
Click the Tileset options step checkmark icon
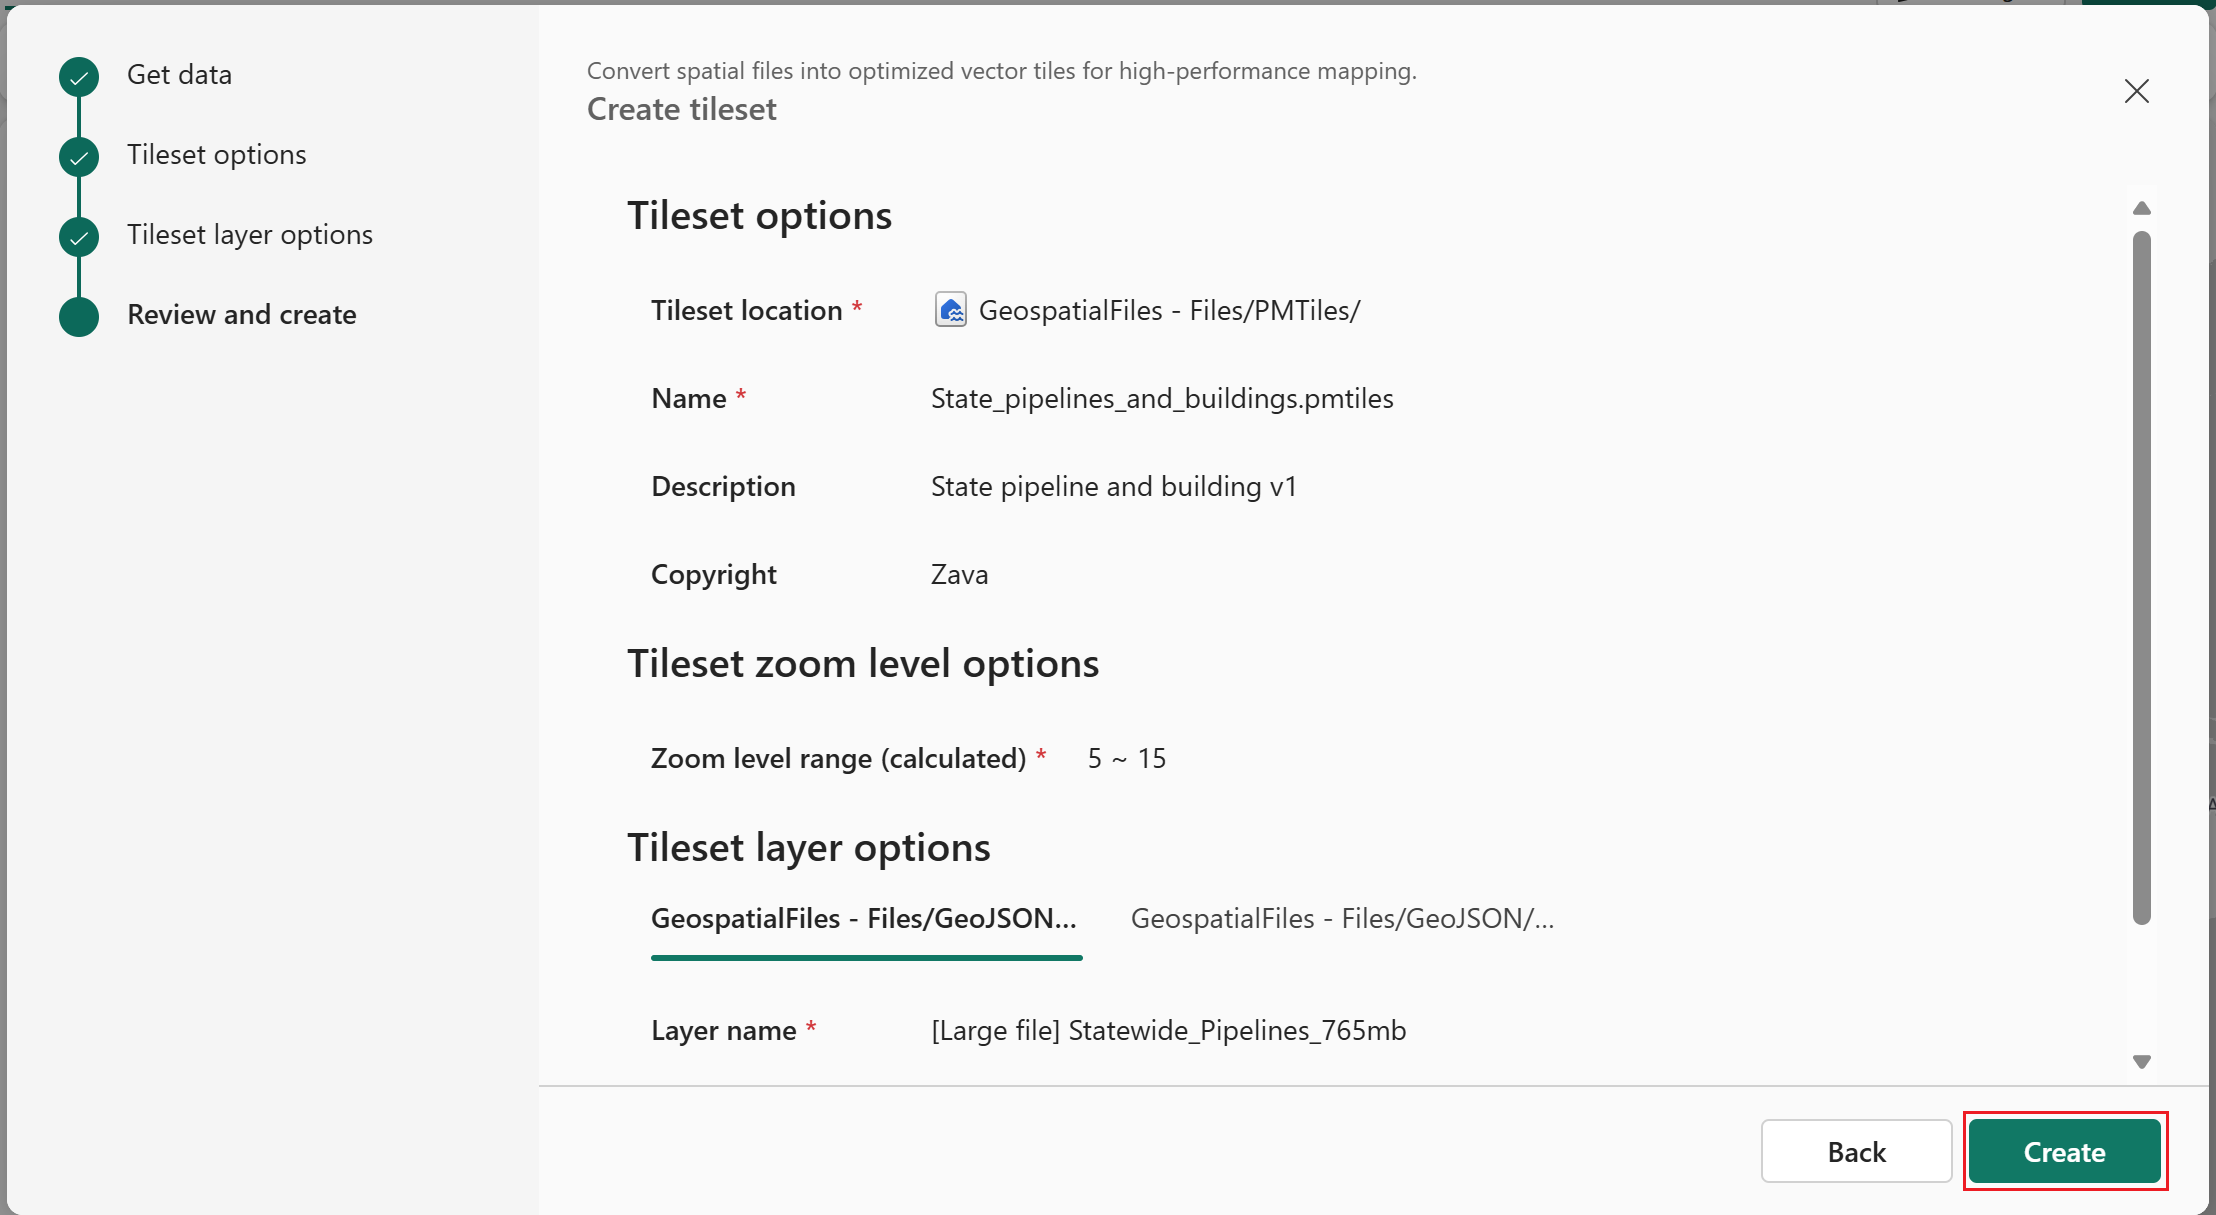(x=79, y=157)
